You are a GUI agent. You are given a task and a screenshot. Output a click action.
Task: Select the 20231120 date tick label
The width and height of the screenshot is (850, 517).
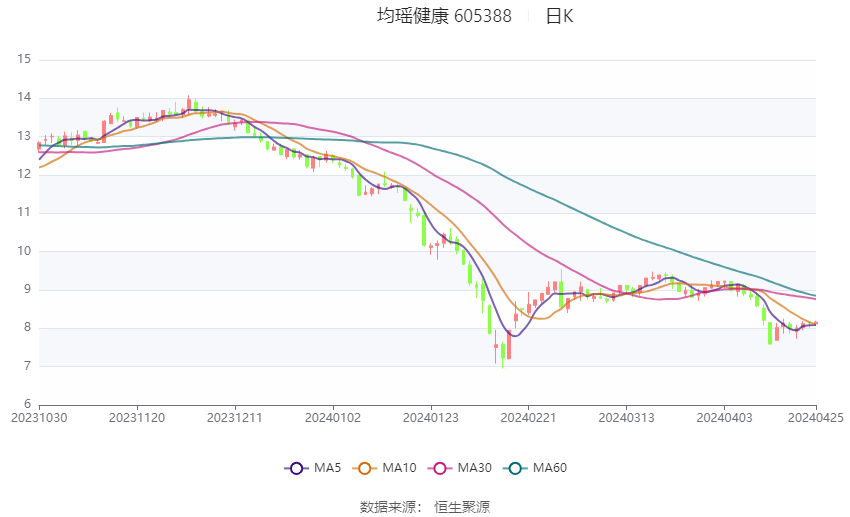(x=137, y=418)
